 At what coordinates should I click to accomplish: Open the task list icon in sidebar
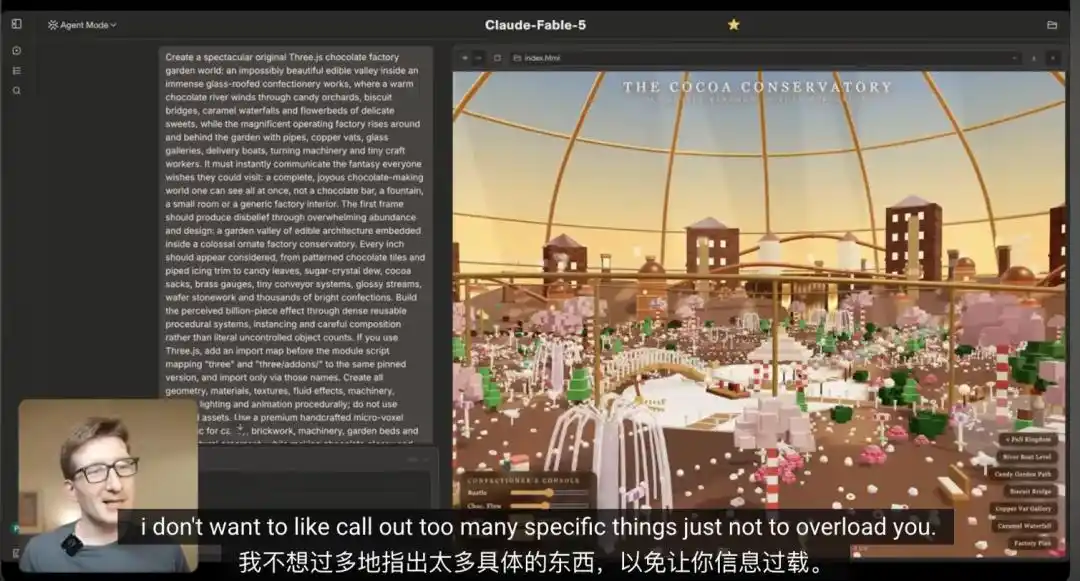[17, 70]
